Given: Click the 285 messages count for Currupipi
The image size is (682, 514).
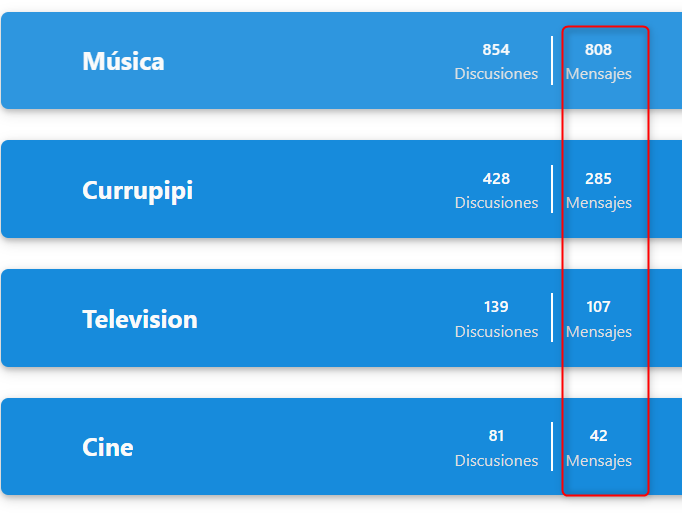Looking at the screenshot, I should pyautogui.click(x=598, y=179).
